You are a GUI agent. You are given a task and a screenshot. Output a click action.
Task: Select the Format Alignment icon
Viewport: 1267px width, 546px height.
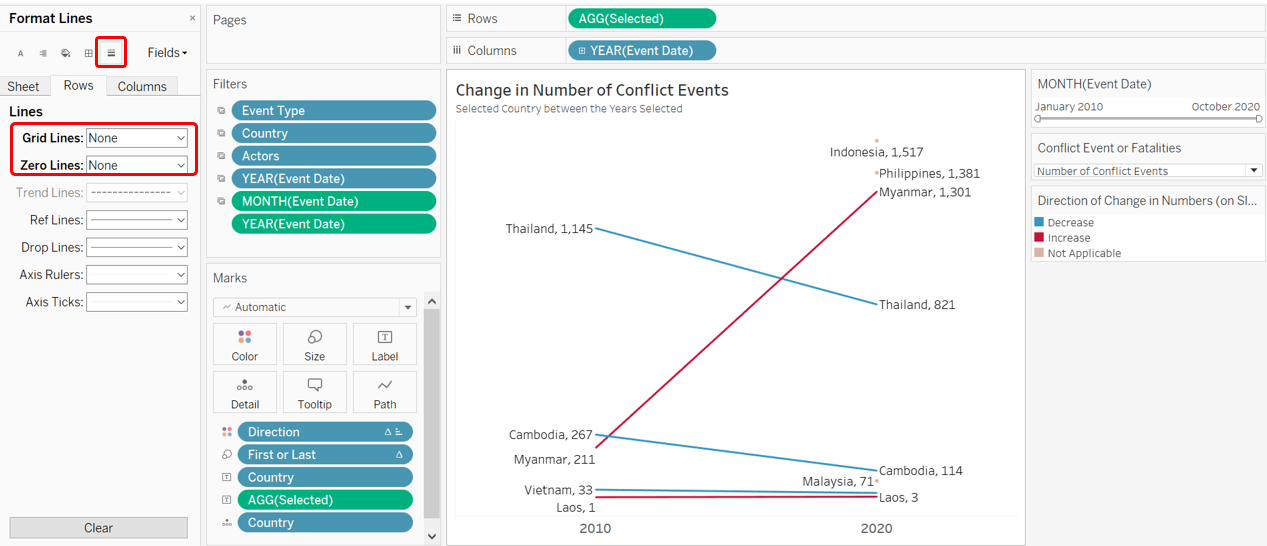pos(43,53)
